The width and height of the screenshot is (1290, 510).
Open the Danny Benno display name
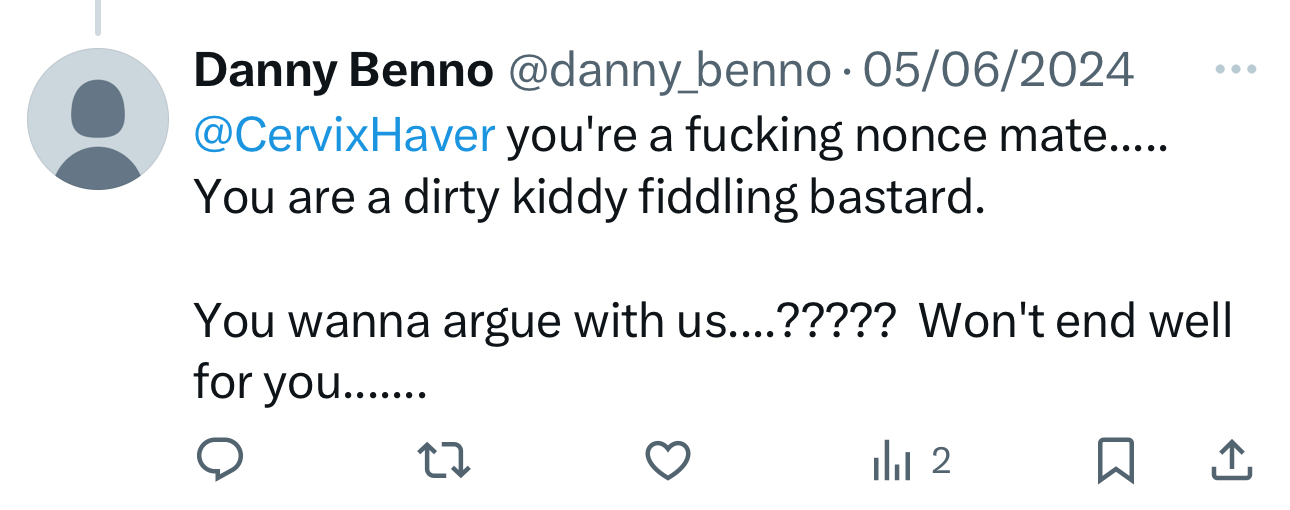point(343,70)
